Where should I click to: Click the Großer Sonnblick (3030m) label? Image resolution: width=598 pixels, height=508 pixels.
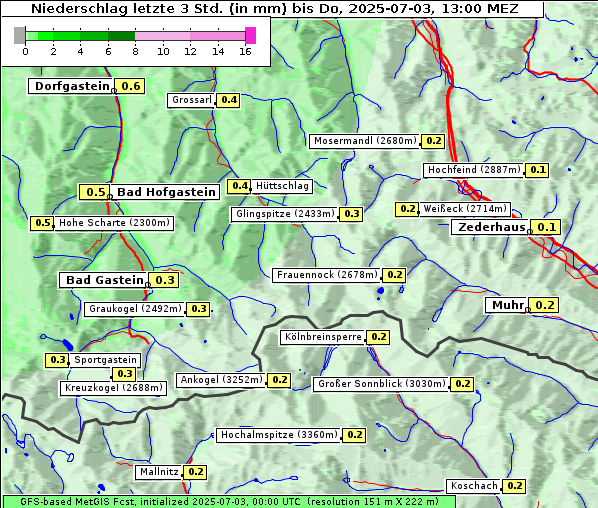[381, 384]
